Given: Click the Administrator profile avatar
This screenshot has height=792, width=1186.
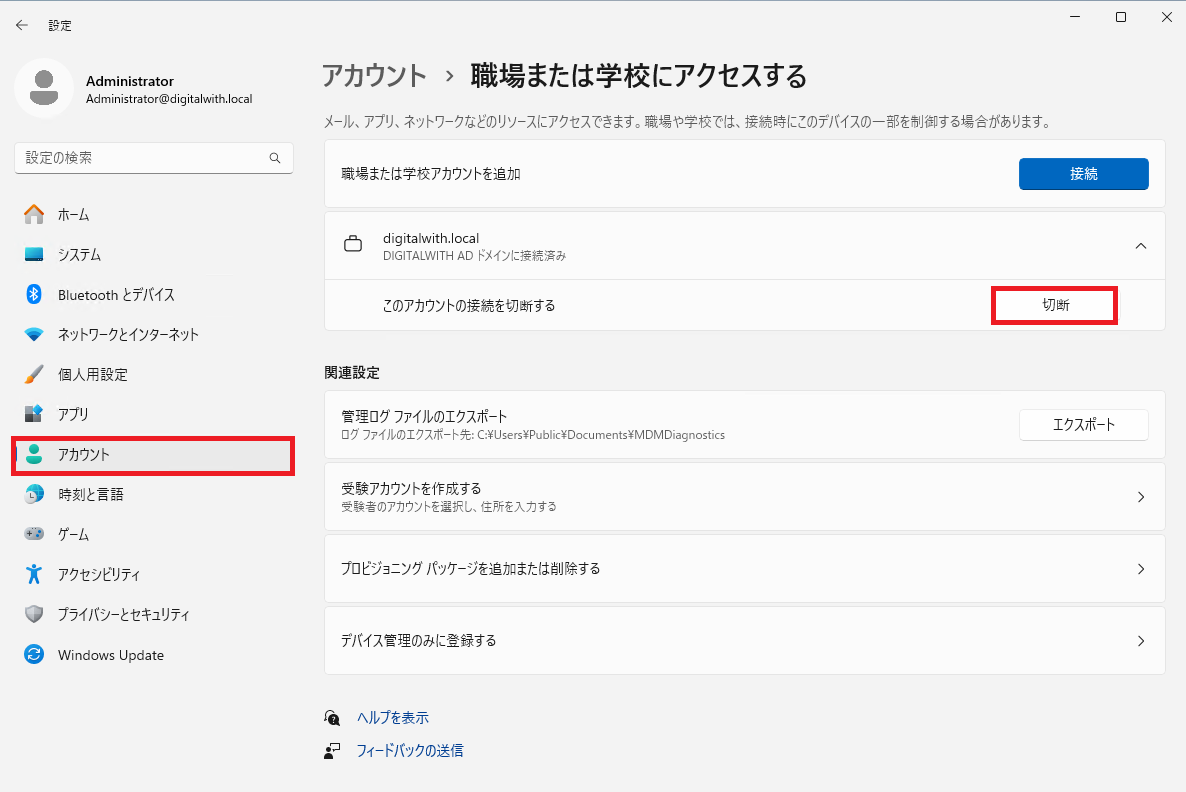Looking at the screenshot, I should coord(44,88).
